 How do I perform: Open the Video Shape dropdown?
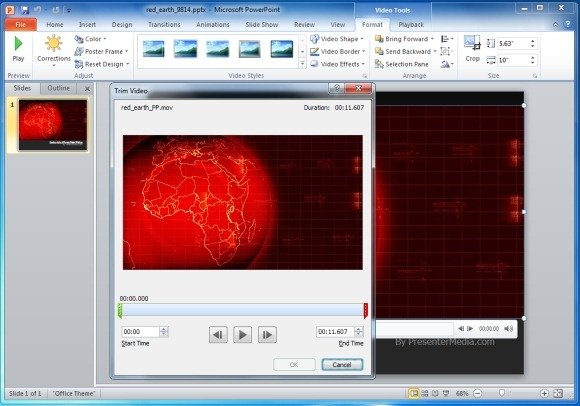(x=362, y=39)
